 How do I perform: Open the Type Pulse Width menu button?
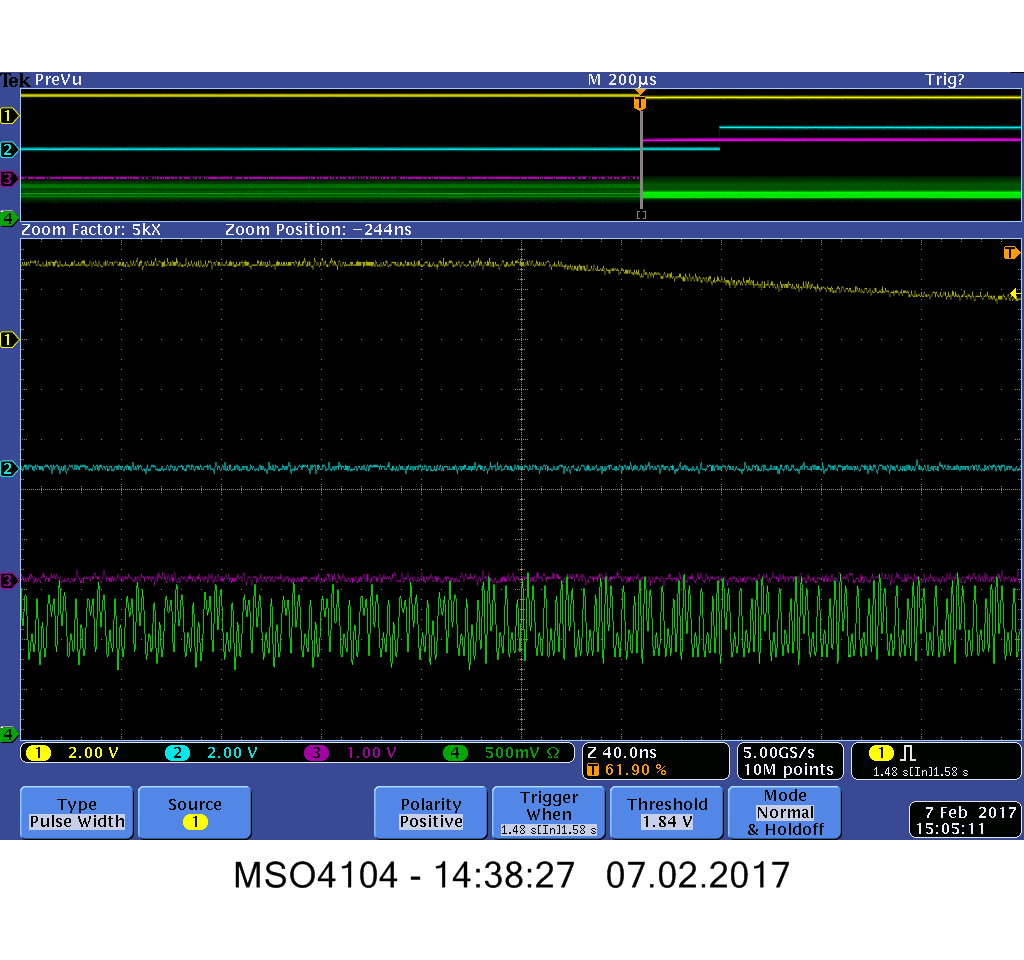(x=77, y=812)
